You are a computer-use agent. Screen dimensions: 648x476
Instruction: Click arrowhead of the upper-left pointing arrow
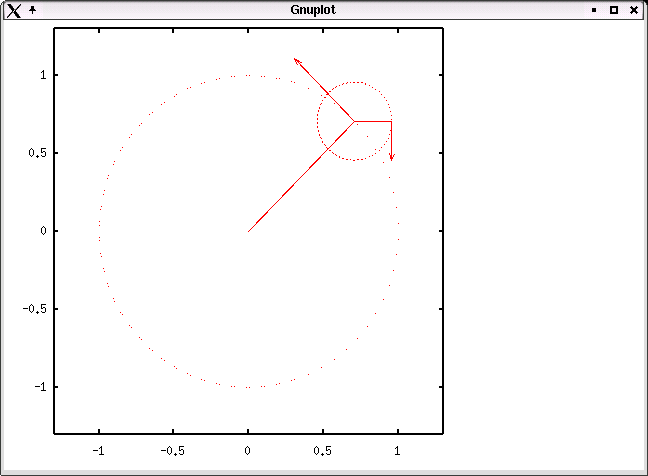[296, 61]
